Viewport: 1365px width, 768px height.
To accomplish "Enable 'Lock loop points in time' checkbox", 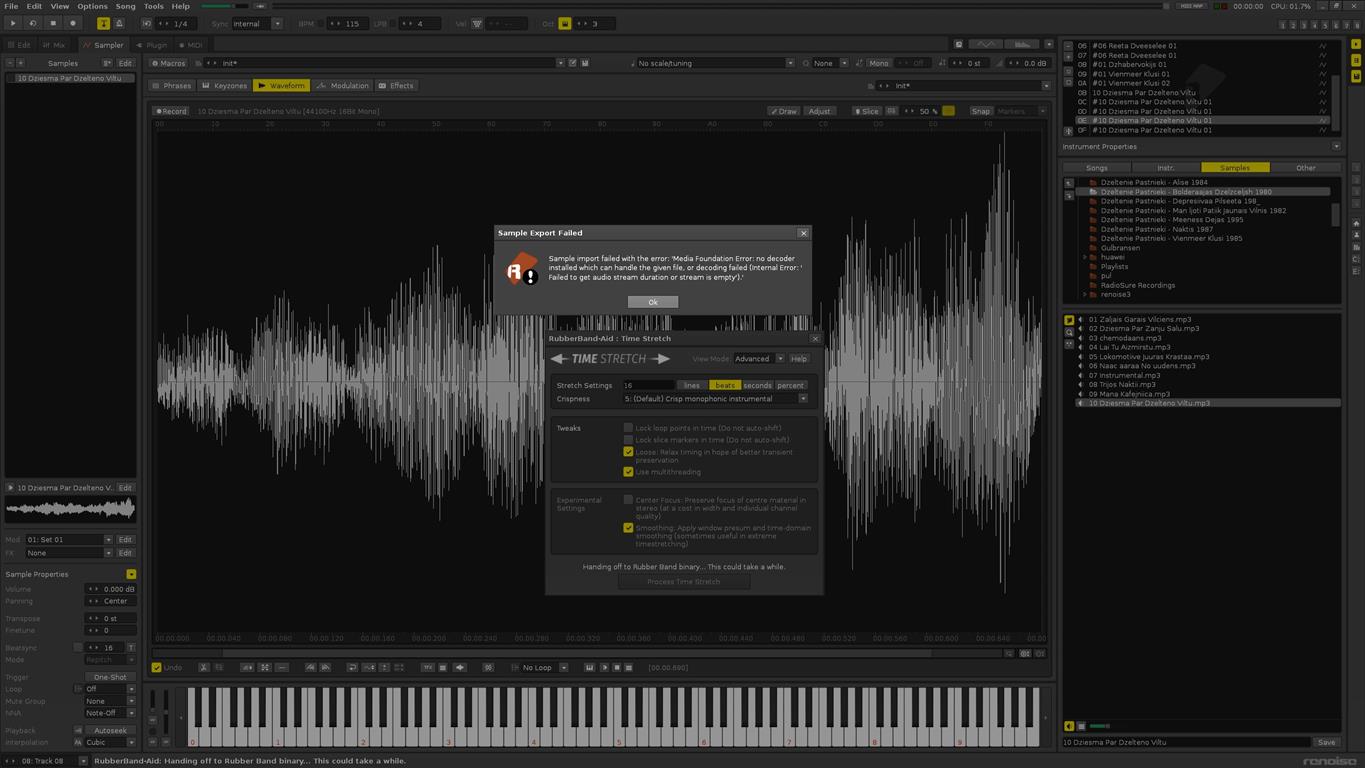I will click(x=628, y=428).
